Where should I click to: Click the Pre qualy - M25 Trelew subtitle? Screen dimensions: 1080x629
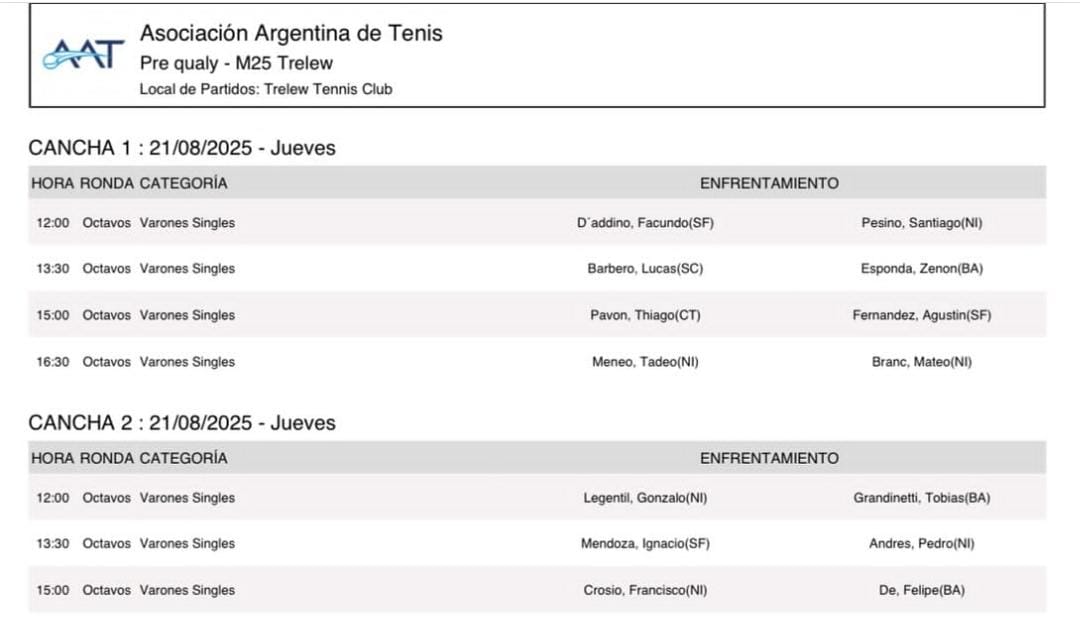click(236, 63)
